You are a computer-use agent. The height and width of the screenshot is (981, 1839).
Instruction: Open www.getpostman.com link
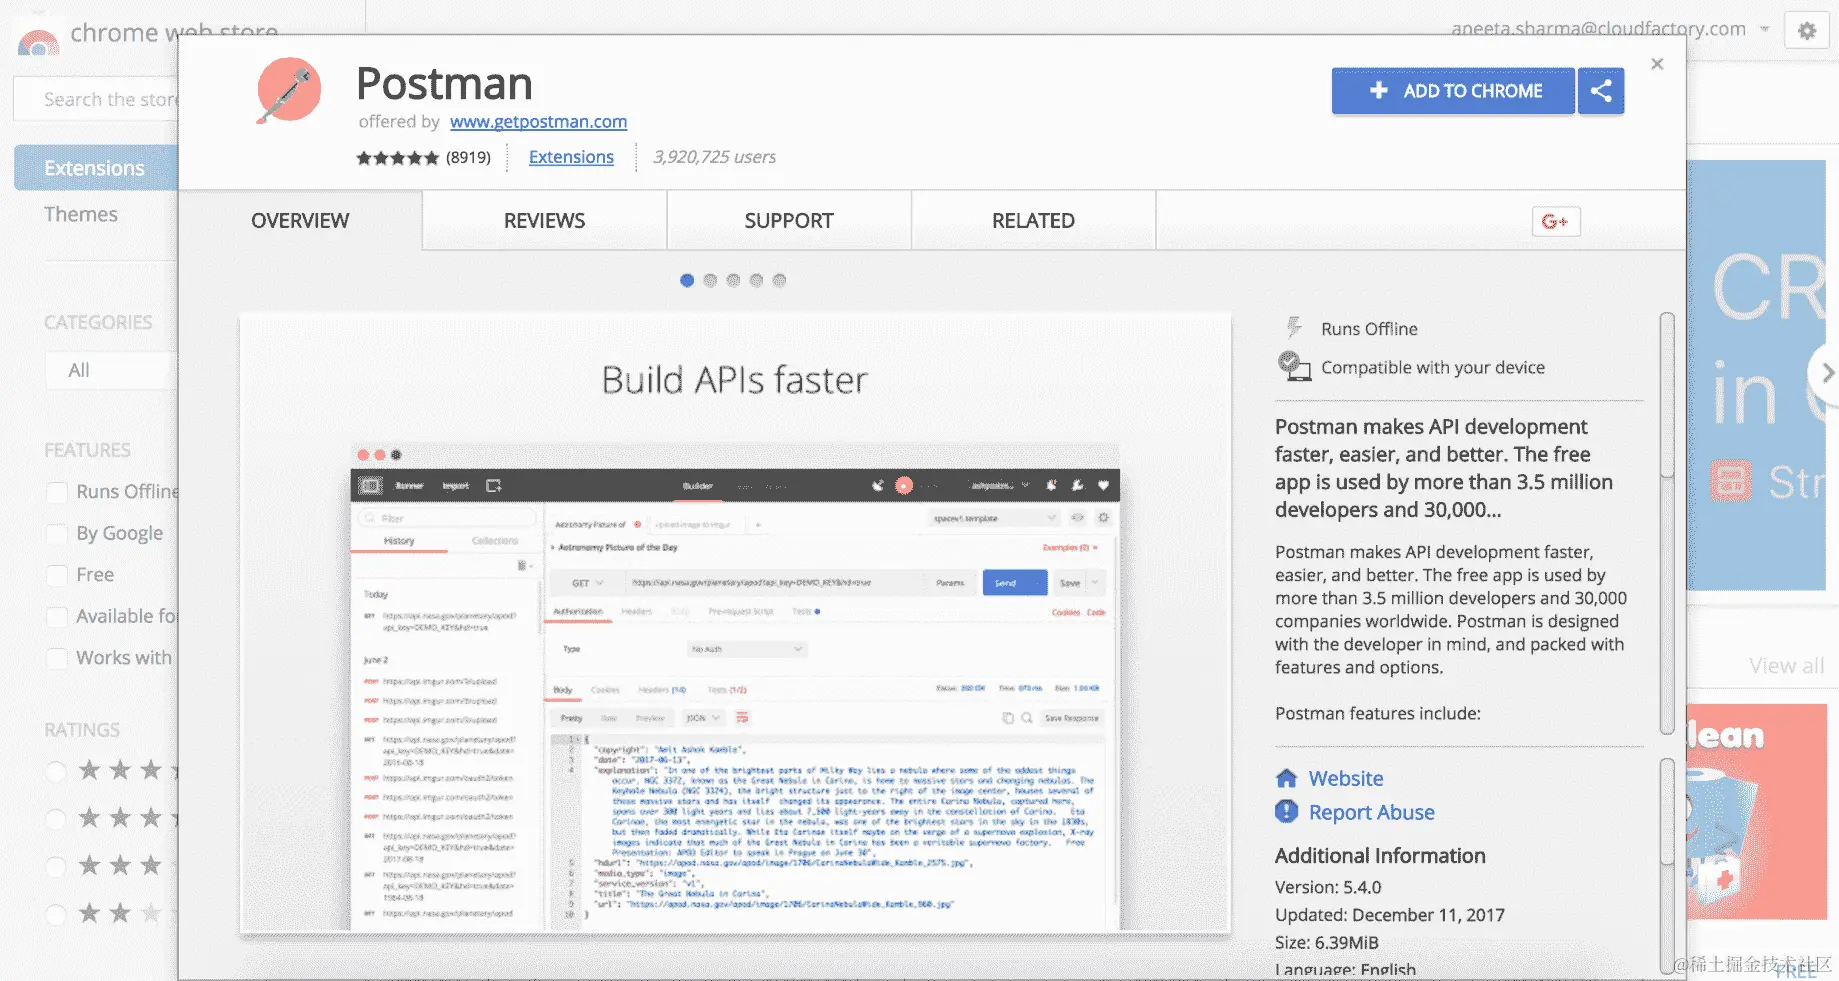(538, 122)
